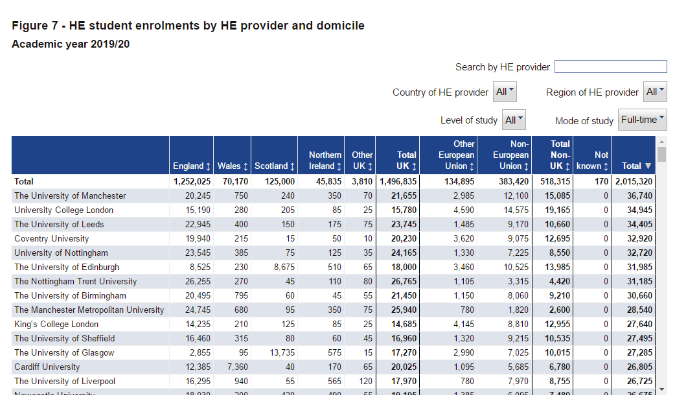Sort by Northern Ireland column
This screenshot has height=403, width=681.
[x=324, y=160]
